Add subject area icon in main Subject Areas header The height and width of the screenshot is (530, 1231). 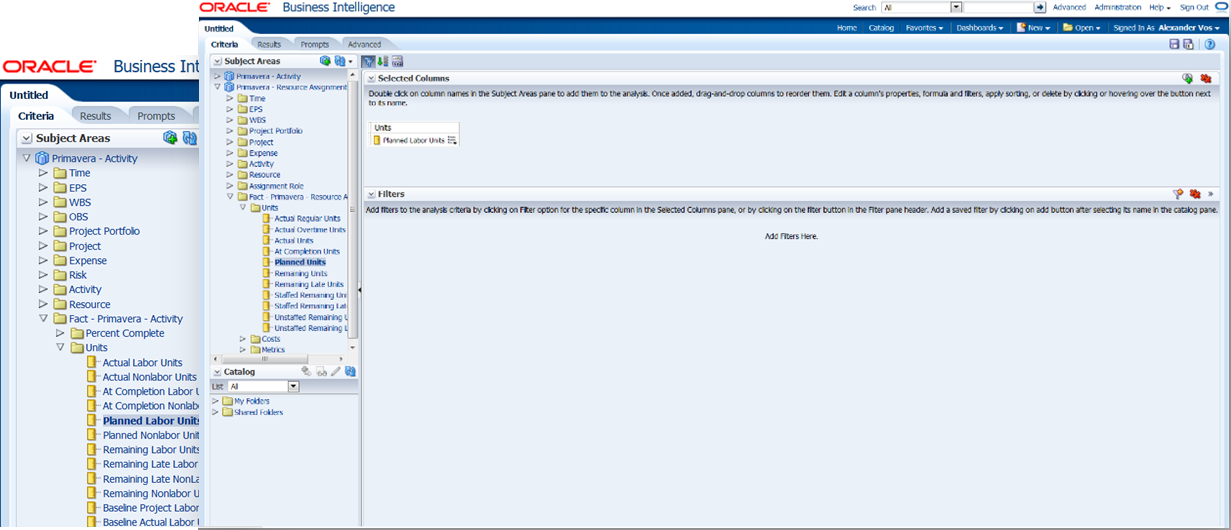pyautogui.click(x=326, y=61)
